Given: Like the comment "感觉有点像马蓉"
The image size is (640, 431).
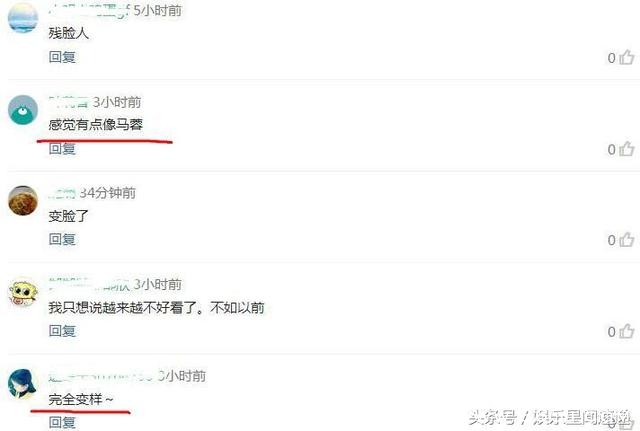Looking at the screenshot, I should point(627,149).
